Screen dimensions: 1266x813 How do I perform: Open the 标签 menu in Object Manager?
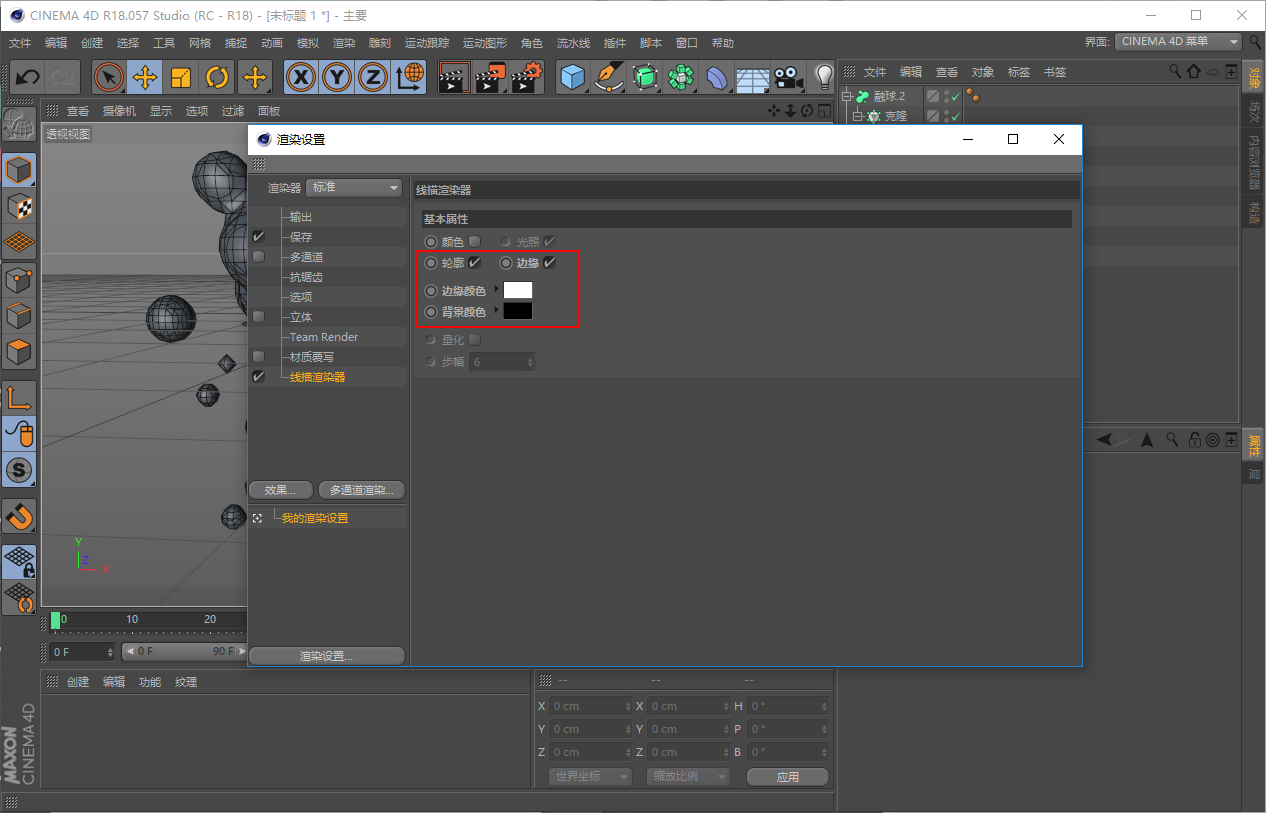[x=1018, y=72]
